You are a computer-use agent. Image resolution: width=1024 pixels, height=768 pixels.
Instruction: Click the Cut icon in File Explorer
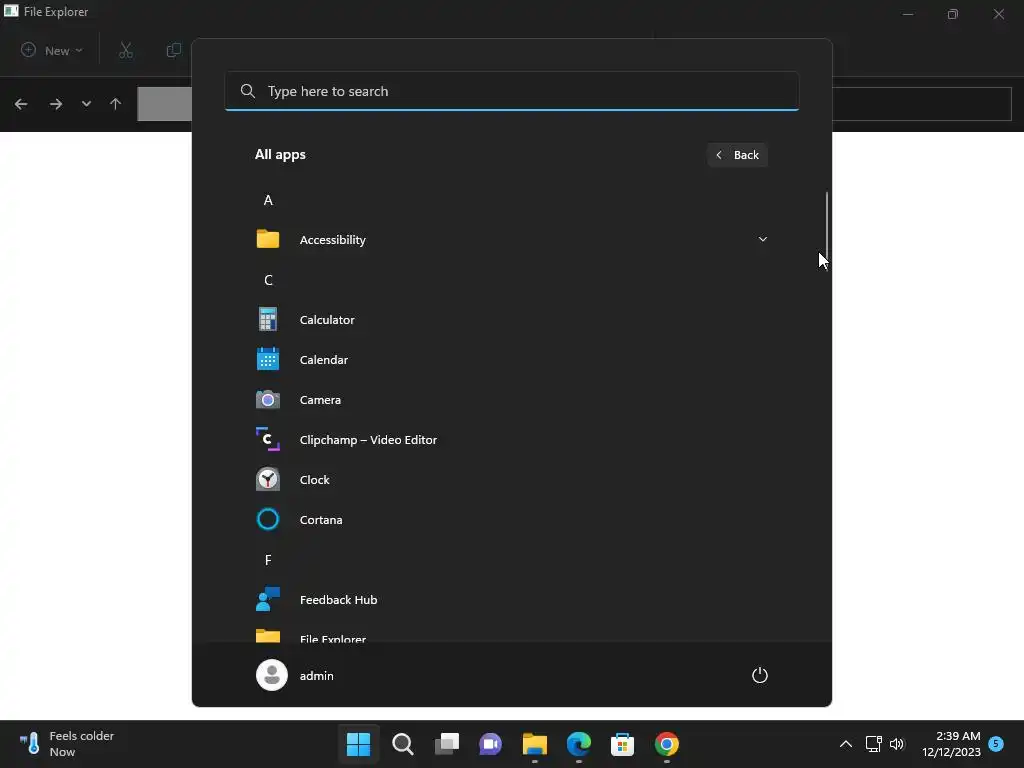pyautogui.click(x=126, y=50)
